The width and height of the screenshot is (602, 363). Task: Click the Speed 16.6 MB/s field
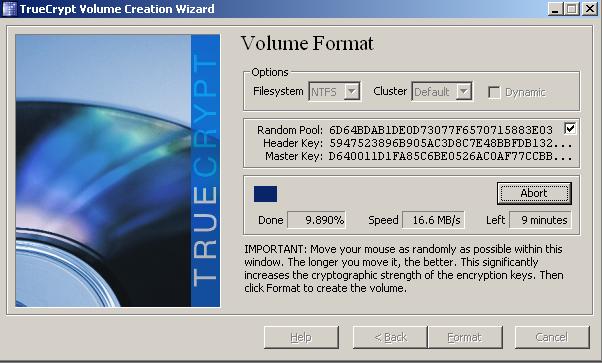coord(433,220)
